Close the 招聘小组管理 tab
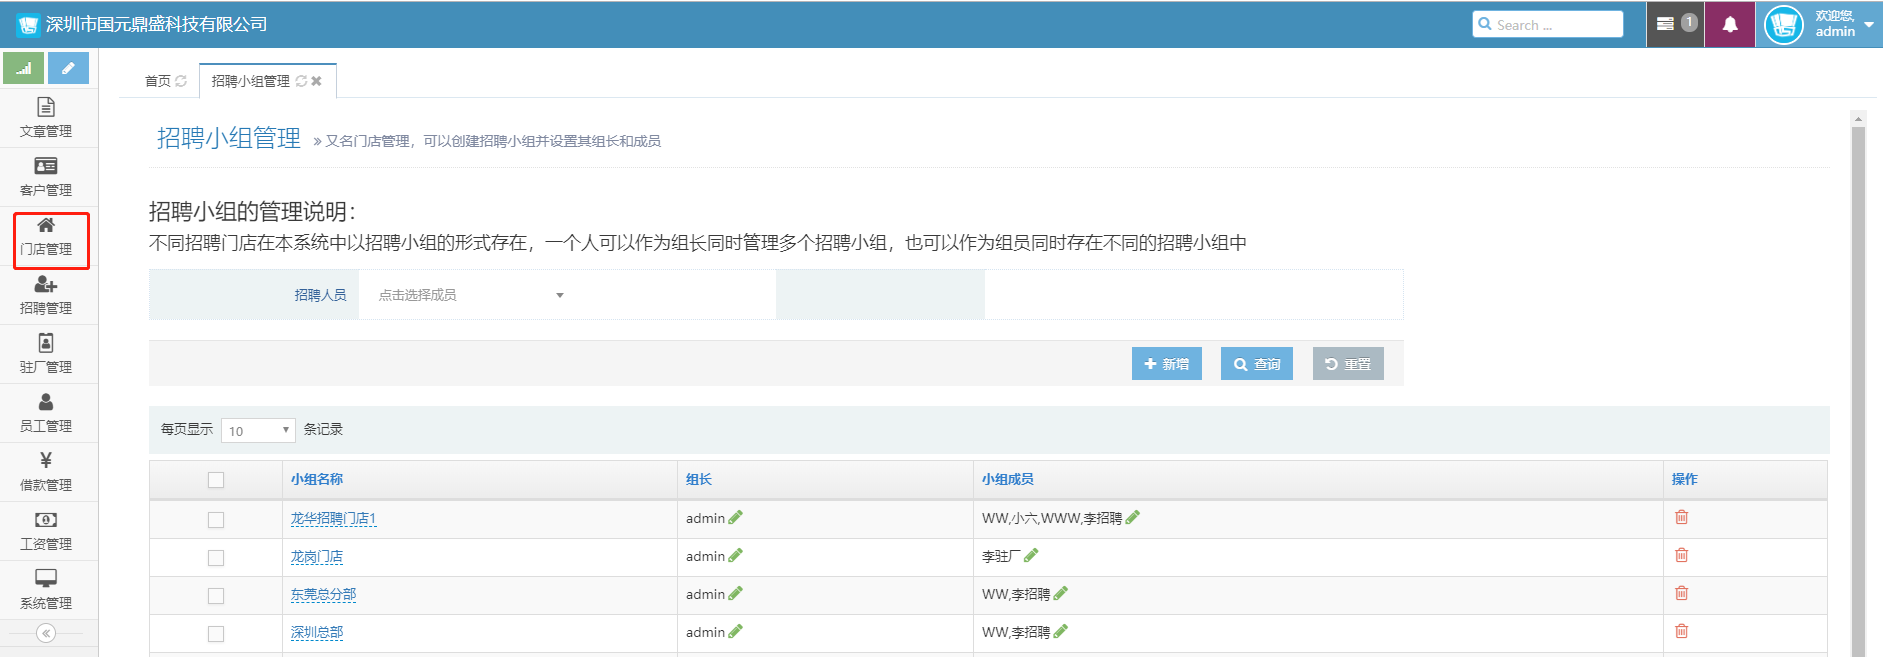Viewport: 1883px width, 657px height. point(317,81)
